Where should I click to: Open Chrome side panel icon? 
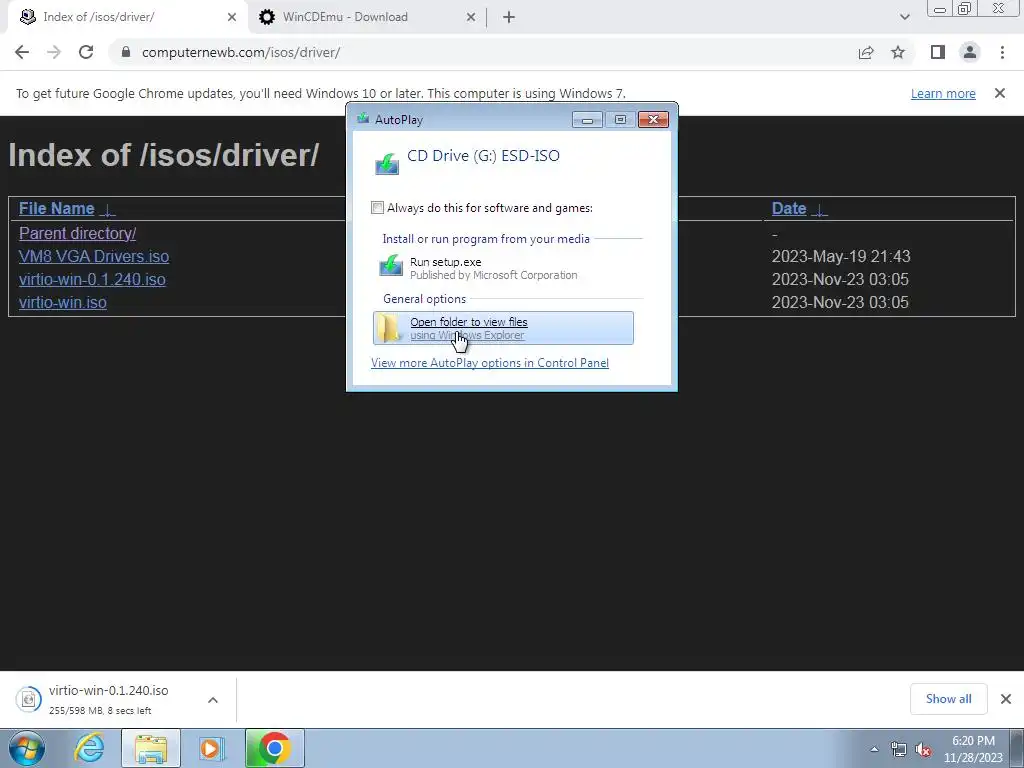938,52
